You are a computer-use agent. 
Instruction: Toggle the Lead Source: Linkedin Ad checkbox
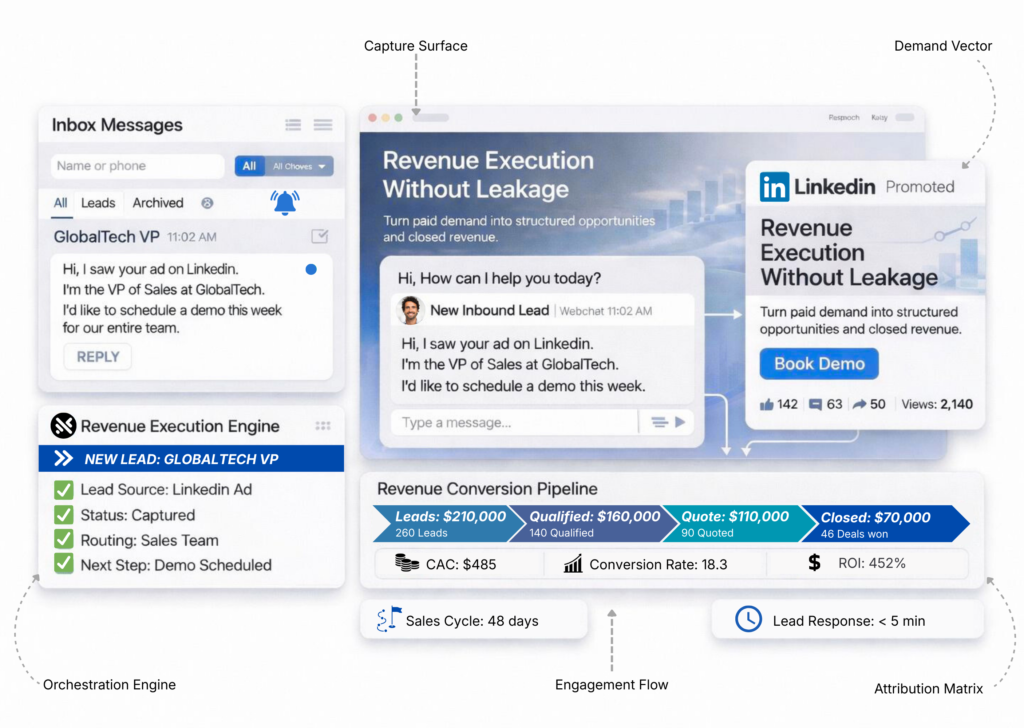click(64, 490)
